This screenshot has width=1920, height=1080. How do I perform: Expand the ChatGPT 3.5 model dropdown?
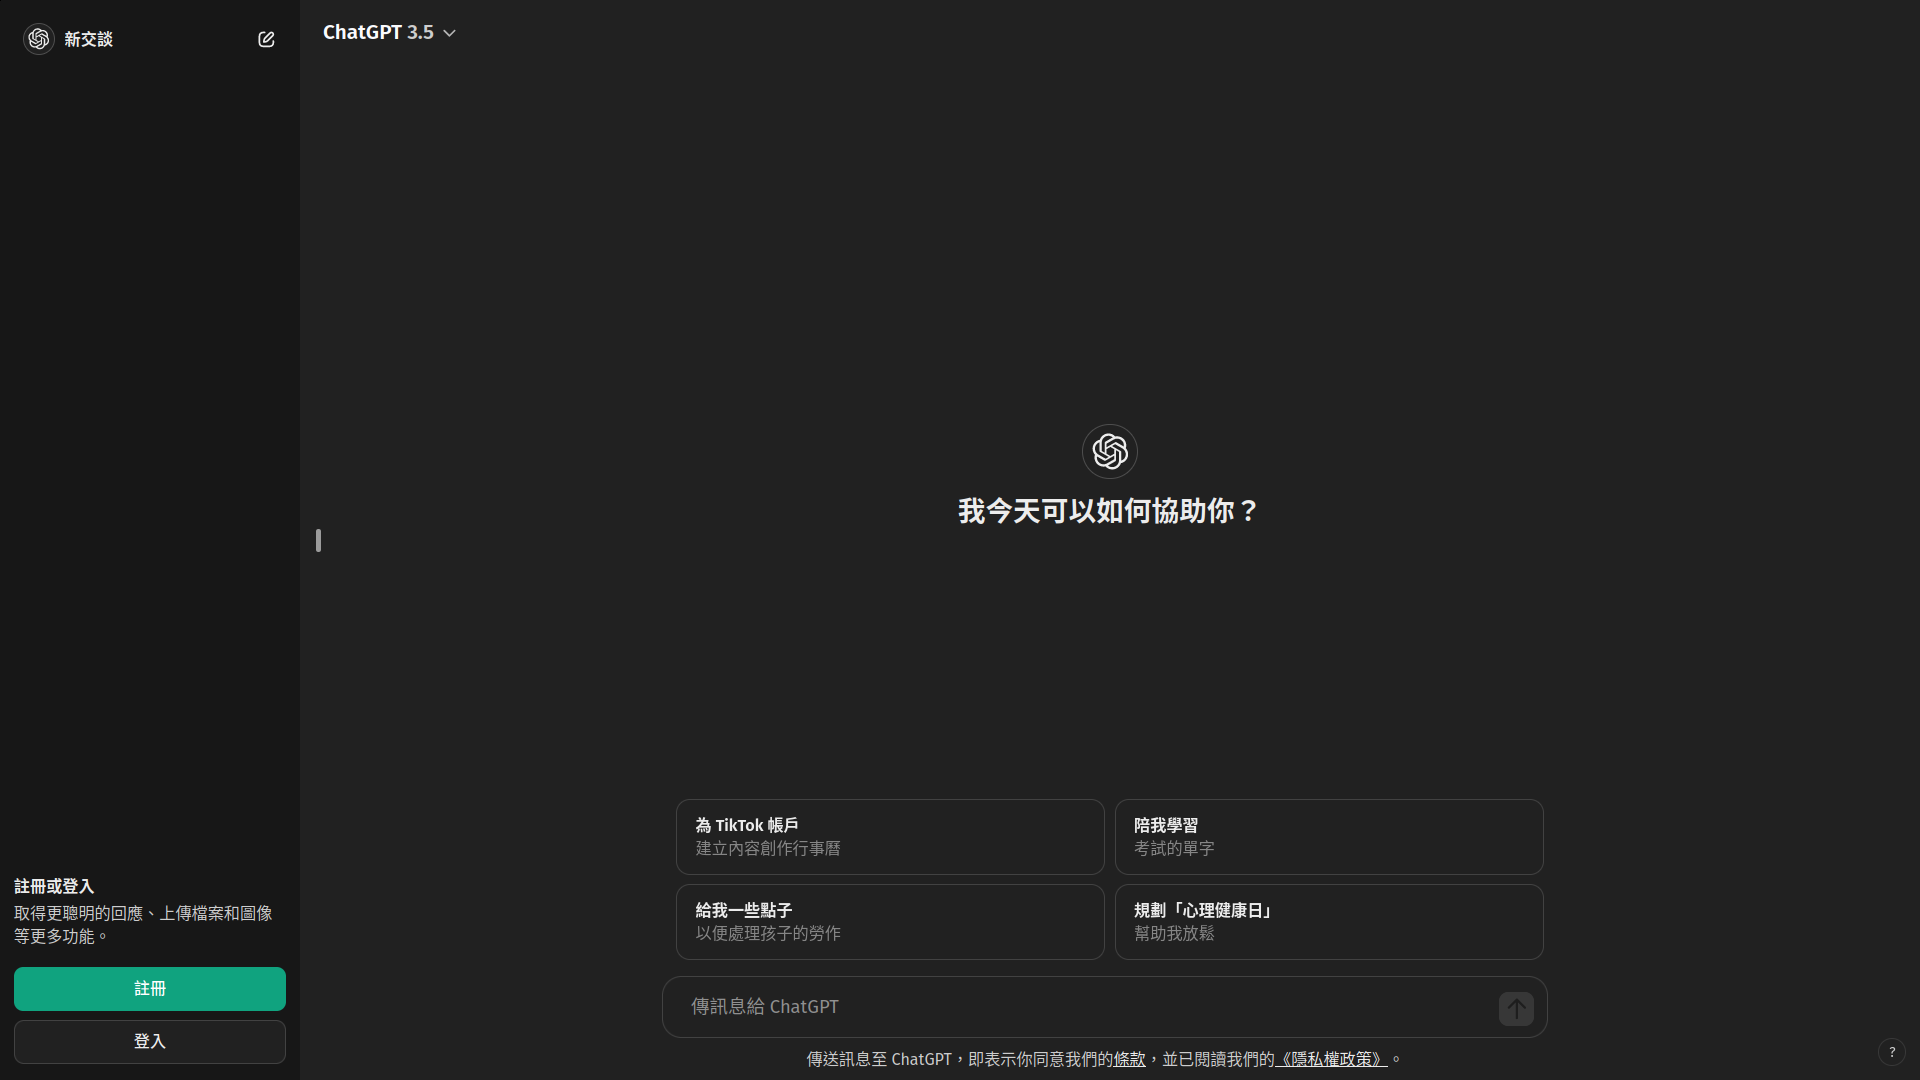coord(378,33)
